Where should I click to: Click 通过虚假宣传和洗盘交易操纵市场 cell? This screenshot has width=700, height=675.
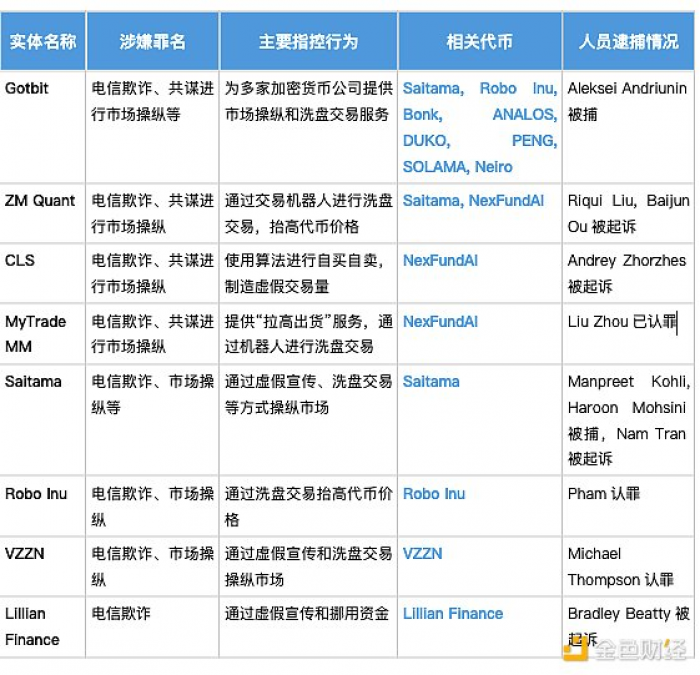coord(308,567)
